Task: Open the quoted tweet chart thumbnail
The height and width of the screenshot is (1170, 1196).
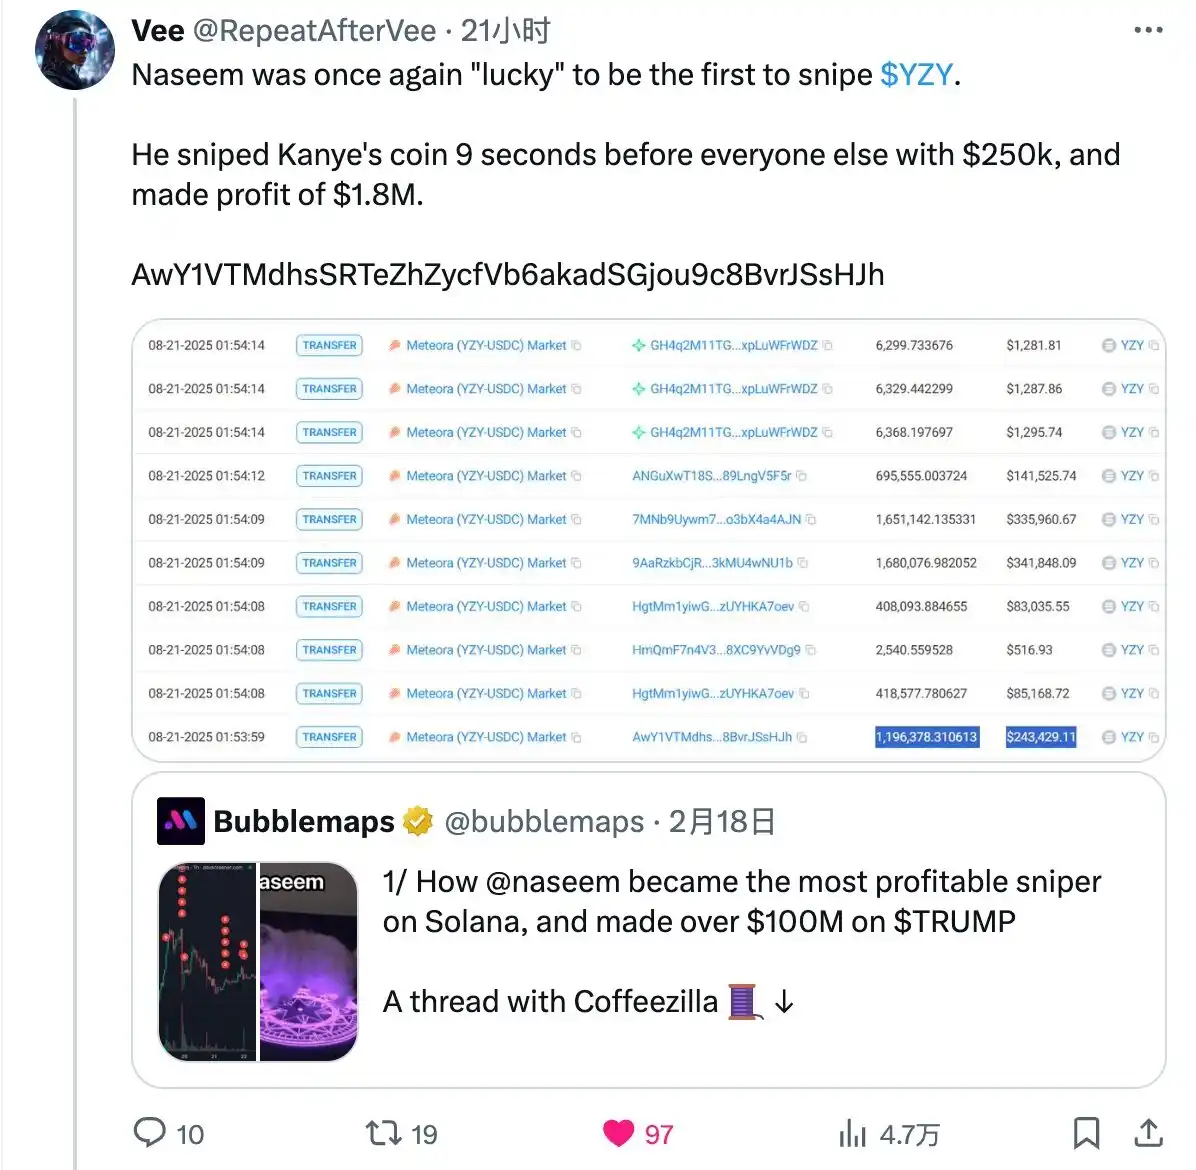Action: pyautogui.click(x=208, y=961)
